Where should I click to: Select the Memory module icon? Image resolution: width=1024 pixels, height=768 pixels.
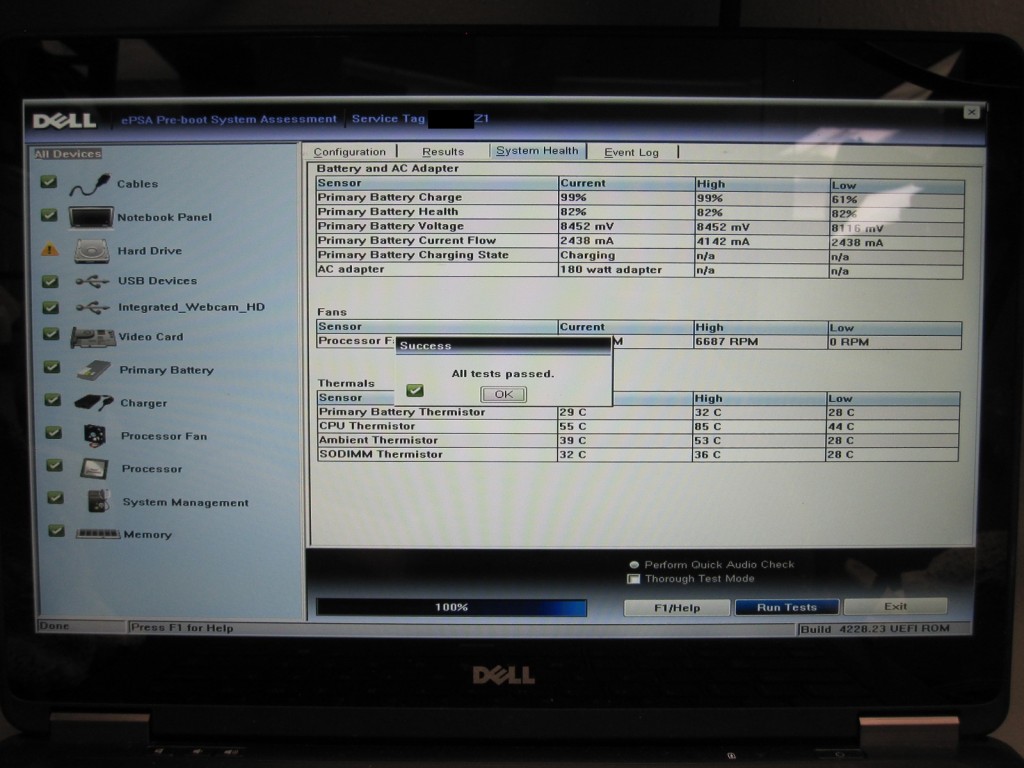point(98,534)
